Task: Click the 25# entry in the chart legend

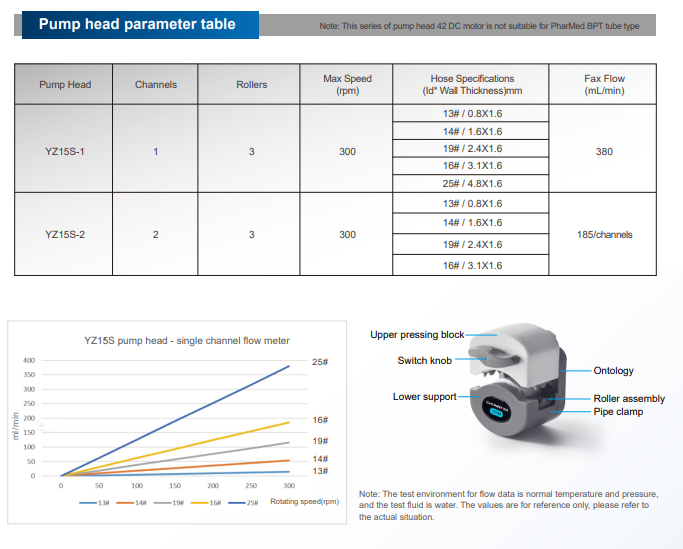Action: [243, 503]
